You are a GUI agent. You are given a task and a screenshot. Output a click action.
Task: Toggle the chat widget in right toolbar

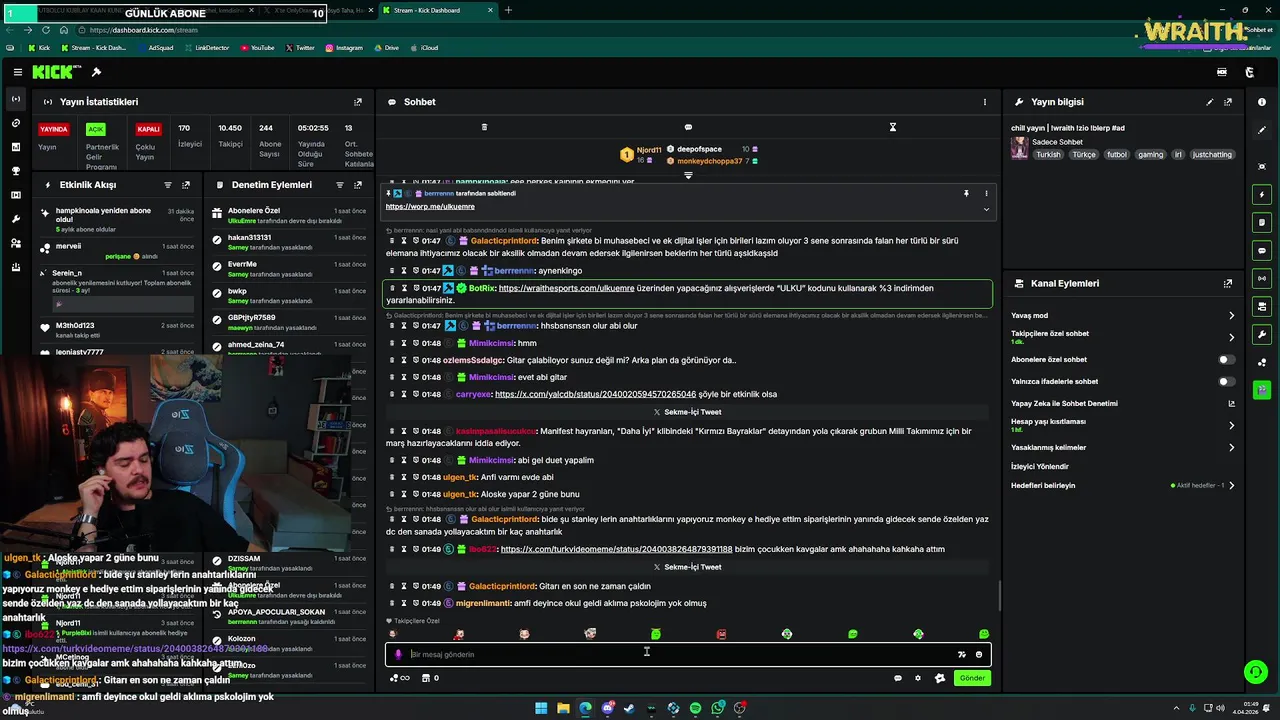click(1262, 250)
